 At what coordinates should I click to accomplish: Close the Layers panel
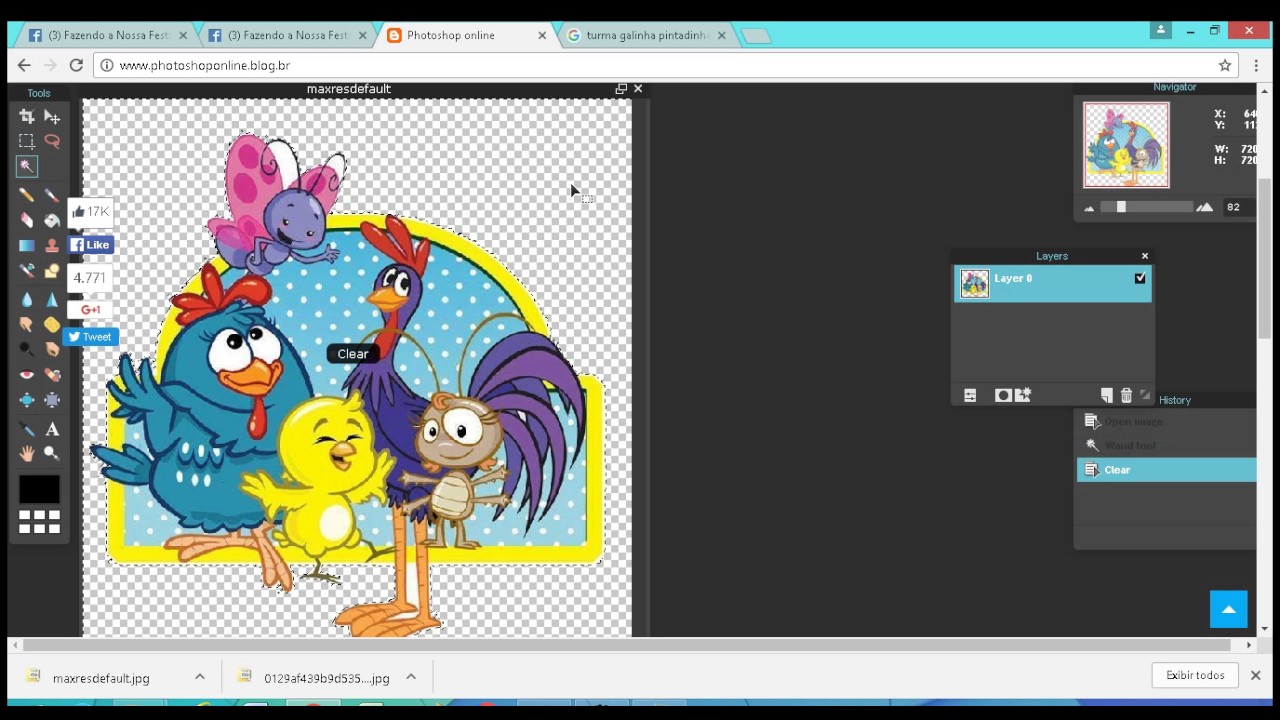pos(1145,256)
